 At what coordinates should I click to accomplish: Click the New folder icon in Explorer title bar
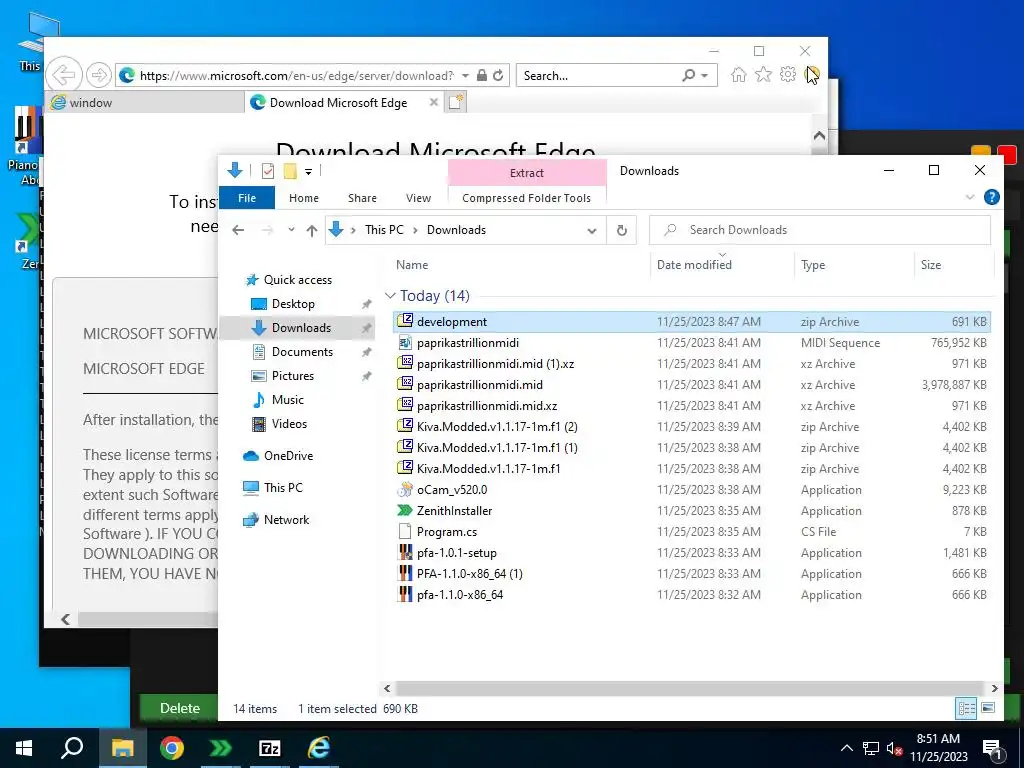tap(290, 171)
